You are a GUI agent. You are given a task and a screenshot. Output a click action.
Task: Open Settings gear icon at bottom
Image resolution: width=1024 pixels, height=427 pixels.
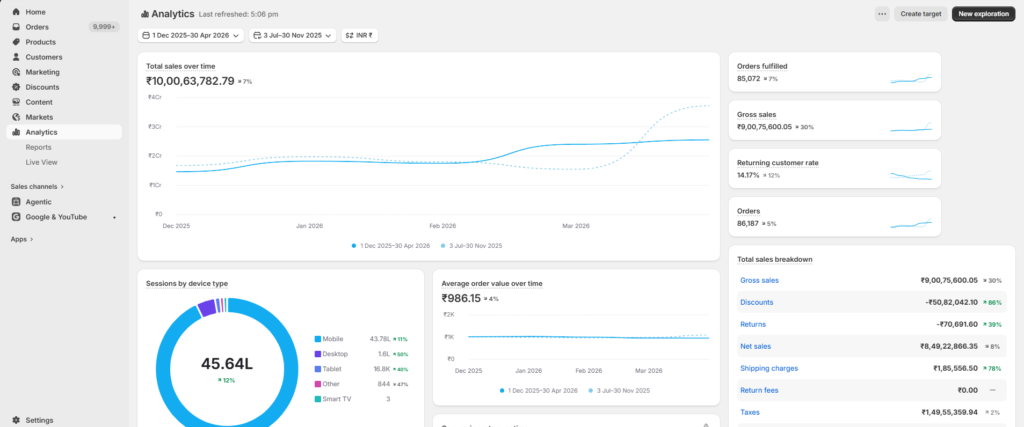(16, 420)
